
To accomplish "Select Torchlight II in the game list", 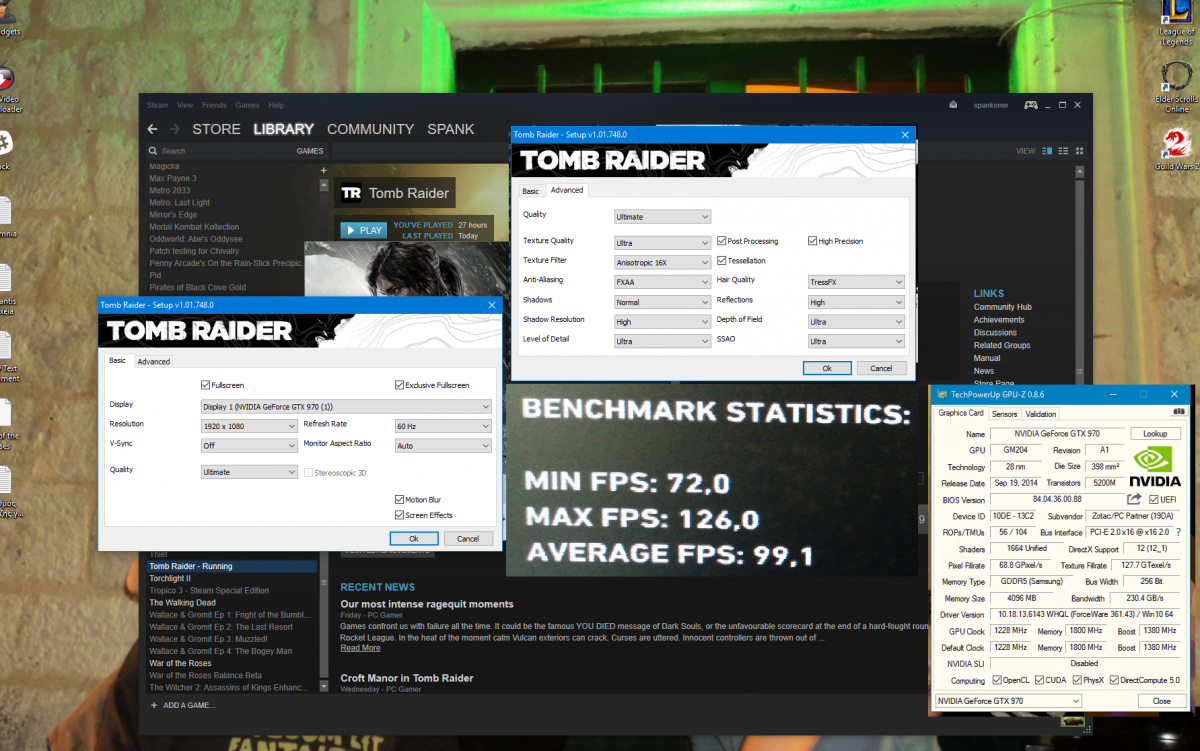I will (170, 578).
